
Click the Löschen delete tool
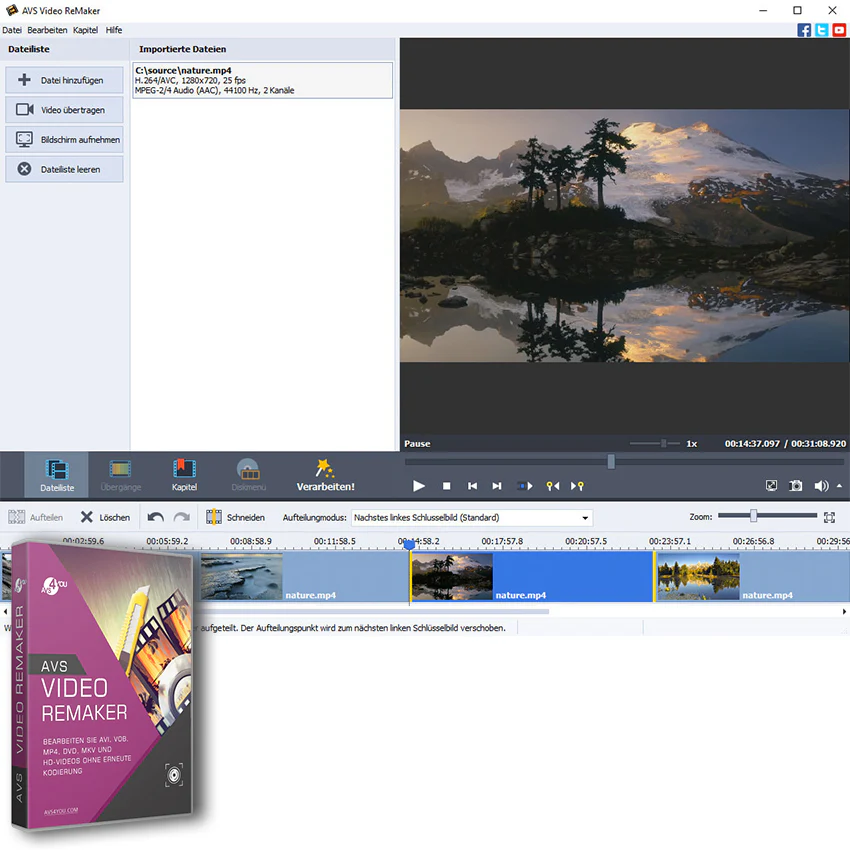click(106, 517)
